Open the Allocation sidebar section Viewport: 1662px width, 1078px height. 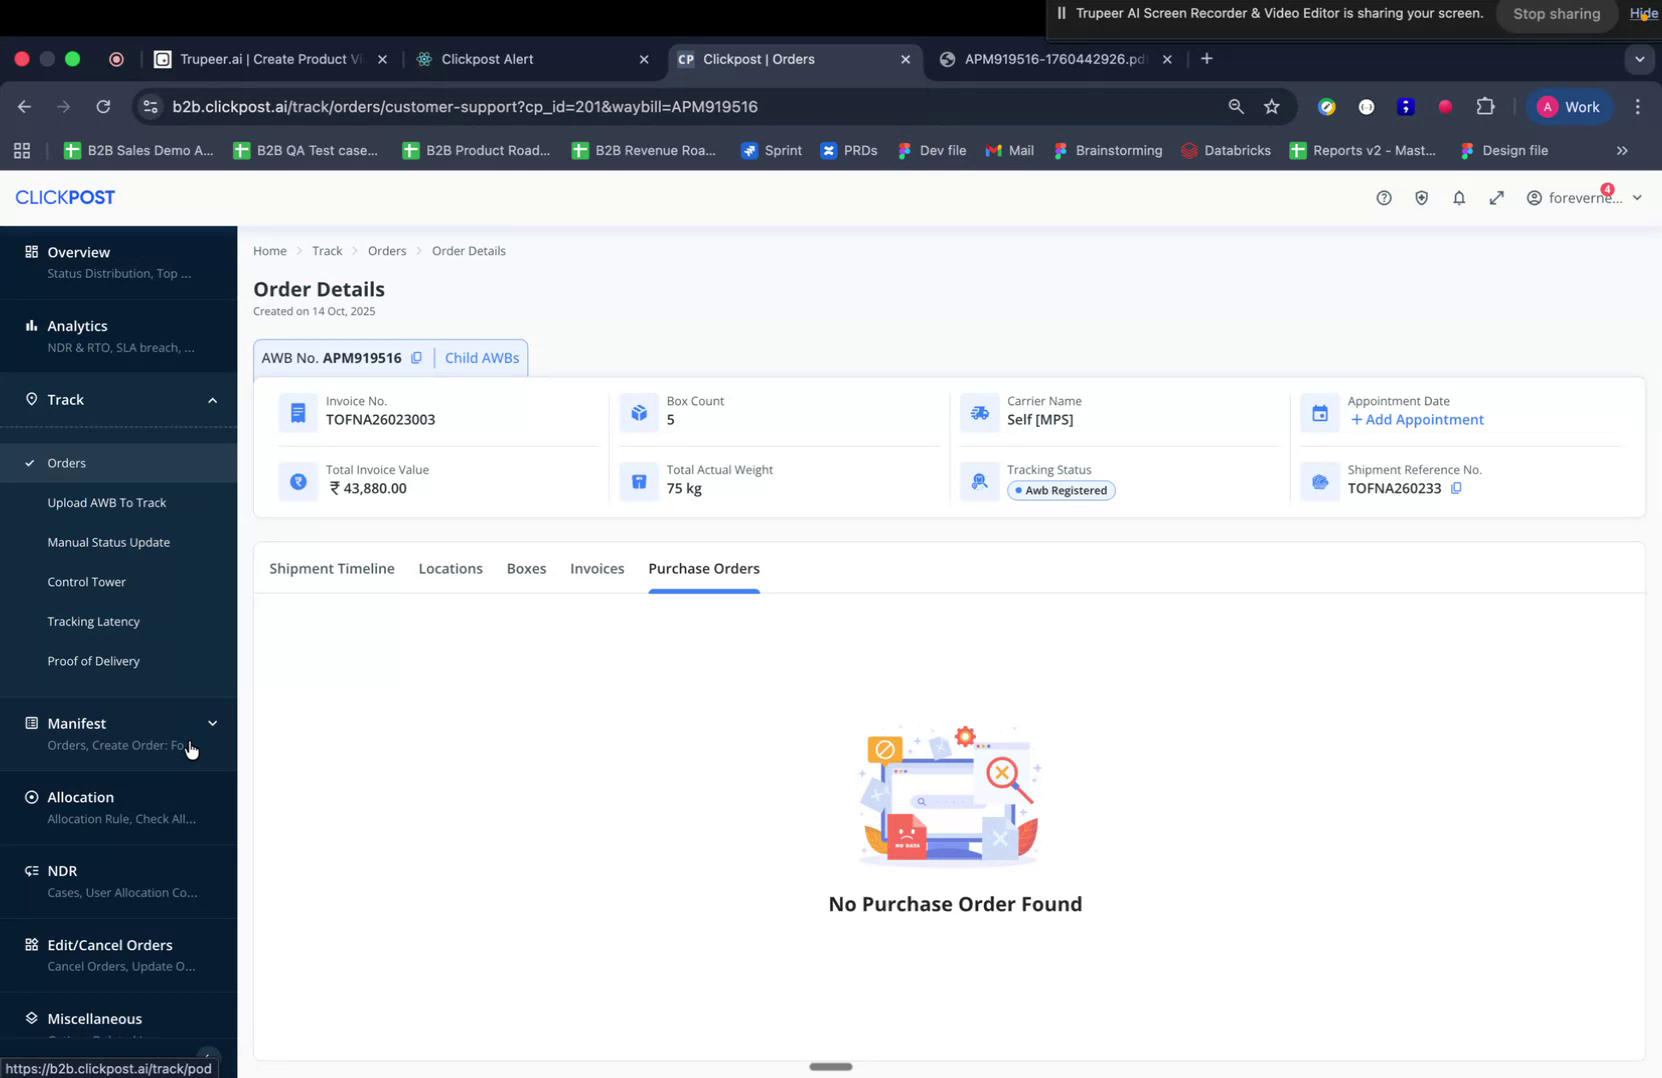[x=80, y=797]
